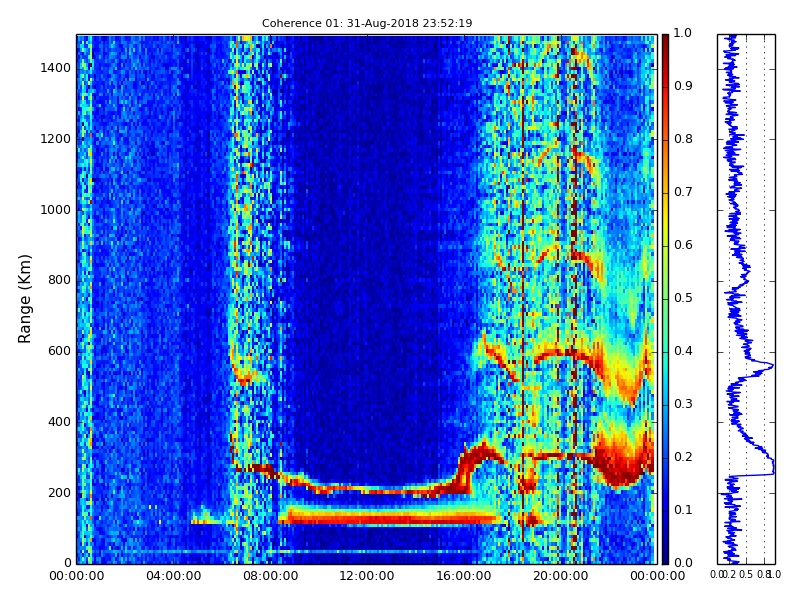Viewport: 800px width, 600px height.
Task: Click the 0.9 colorbar tick label
Action: click(x=683, y=86)
